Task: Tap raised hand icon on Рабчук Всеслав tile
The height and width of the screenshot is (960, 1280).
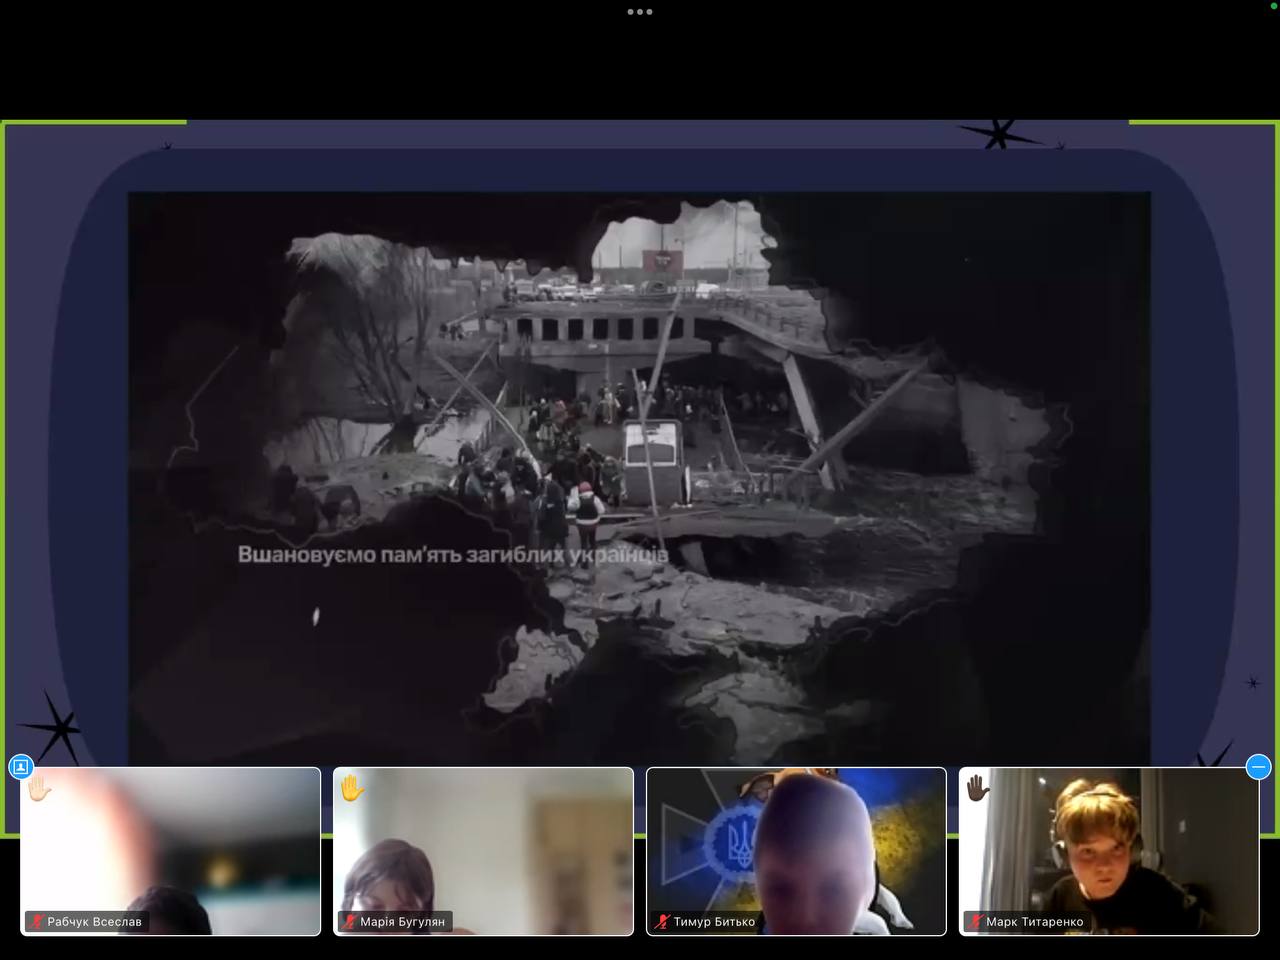Action: pos(39,790)
